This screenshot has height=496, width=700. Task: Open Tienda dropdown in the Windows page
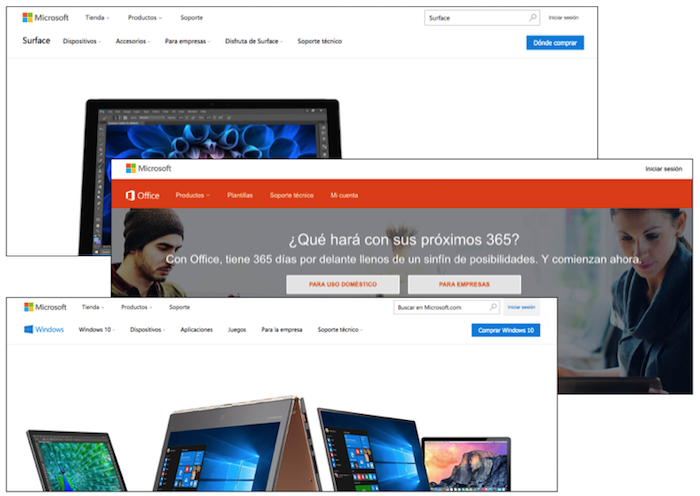(93, 307)
